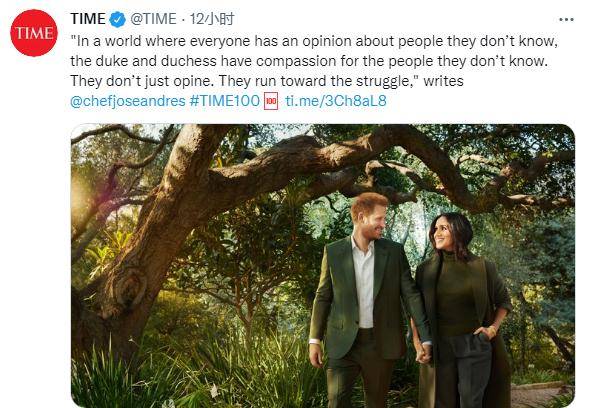Screen dimensions: 590x408
Task: Click the couple's joined hands in the photo
Action: click(x=425, y=353)
